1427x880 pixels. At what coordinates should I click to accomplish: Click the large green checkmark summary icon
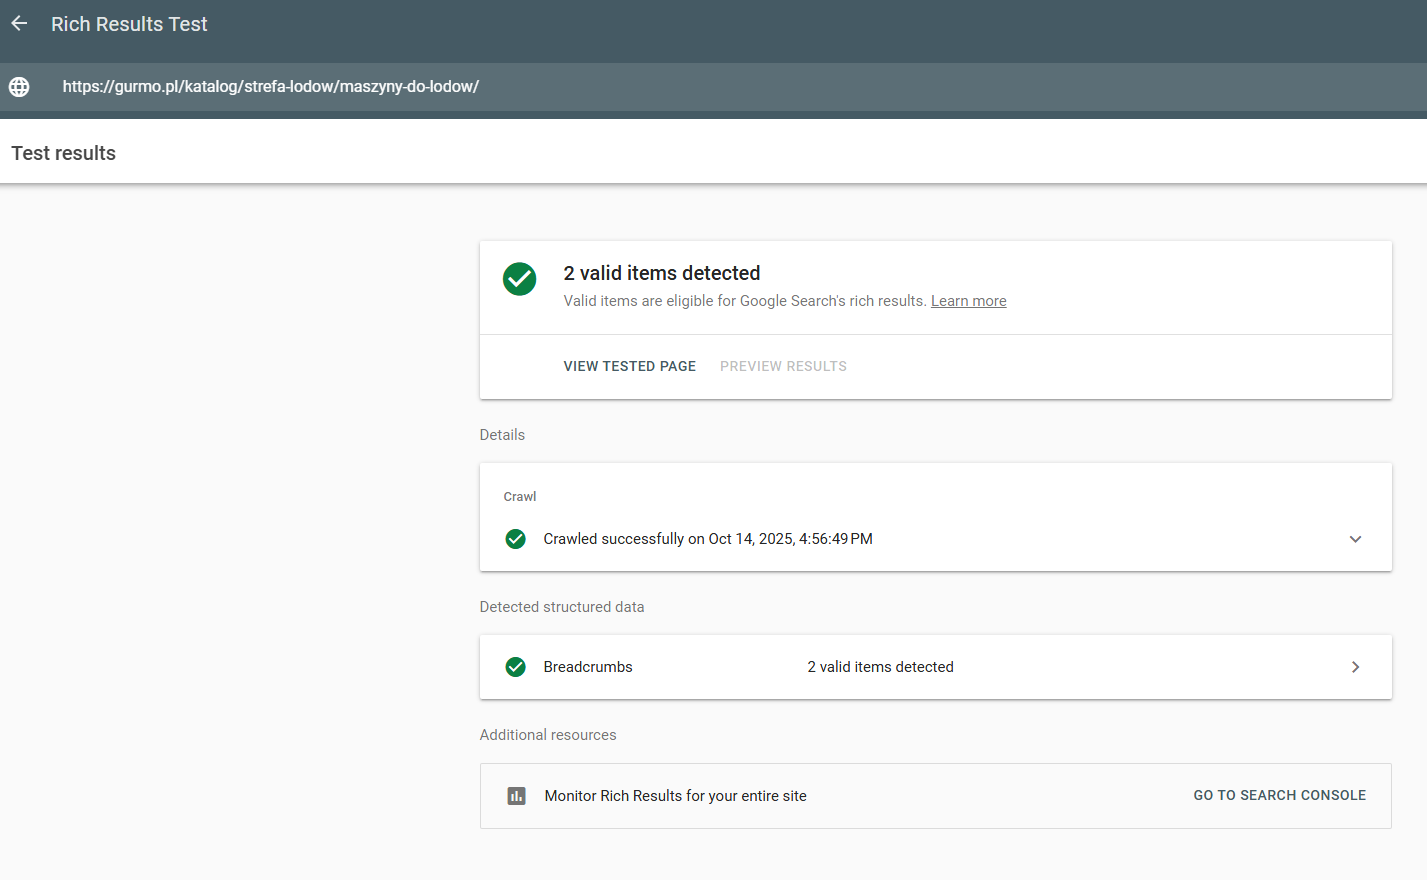[519, 279]
